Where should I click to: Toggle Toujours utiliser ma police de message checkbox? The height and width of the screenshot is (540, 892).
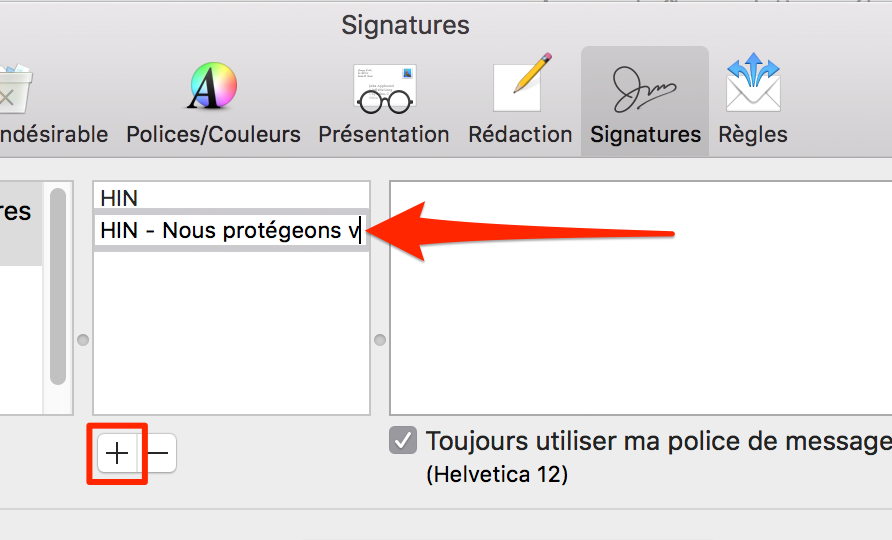point(403,441)
